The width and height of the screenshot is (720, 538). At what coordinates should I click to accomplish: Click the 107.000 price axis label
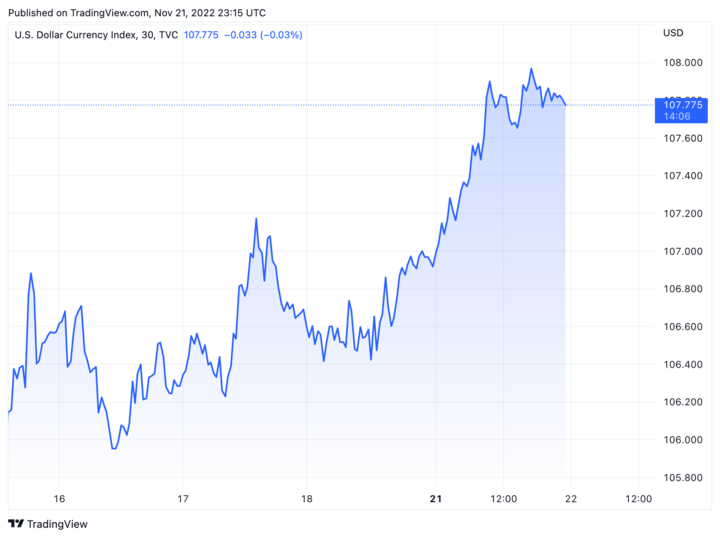[683, 251]
